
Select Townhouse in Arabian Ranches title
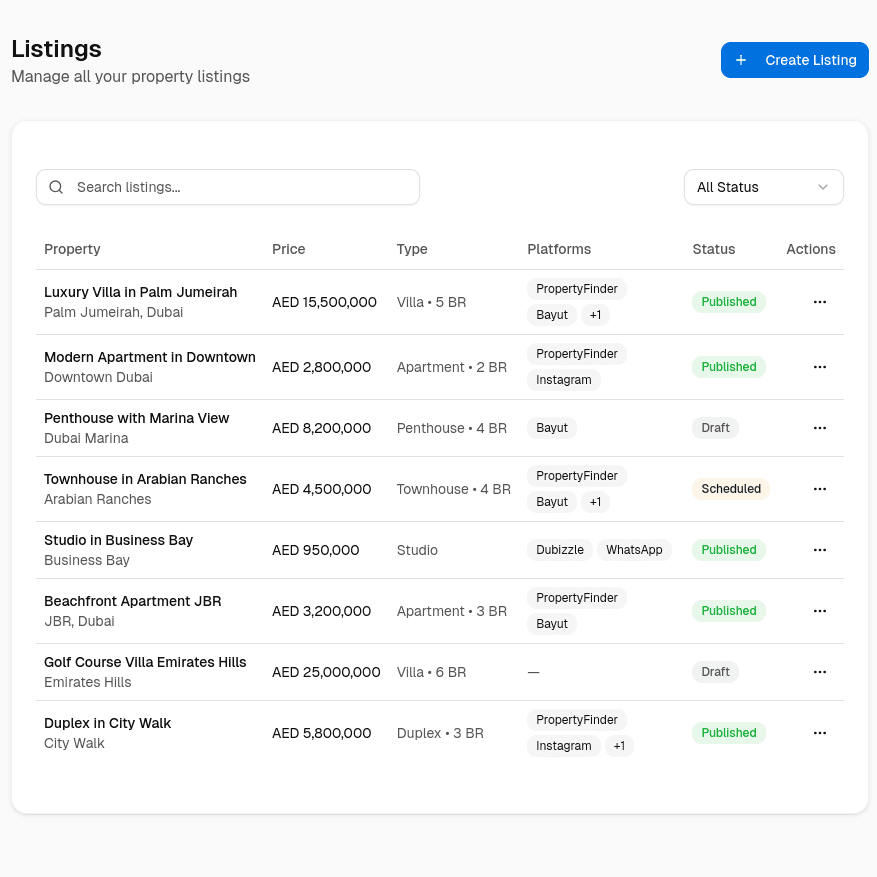145,479
